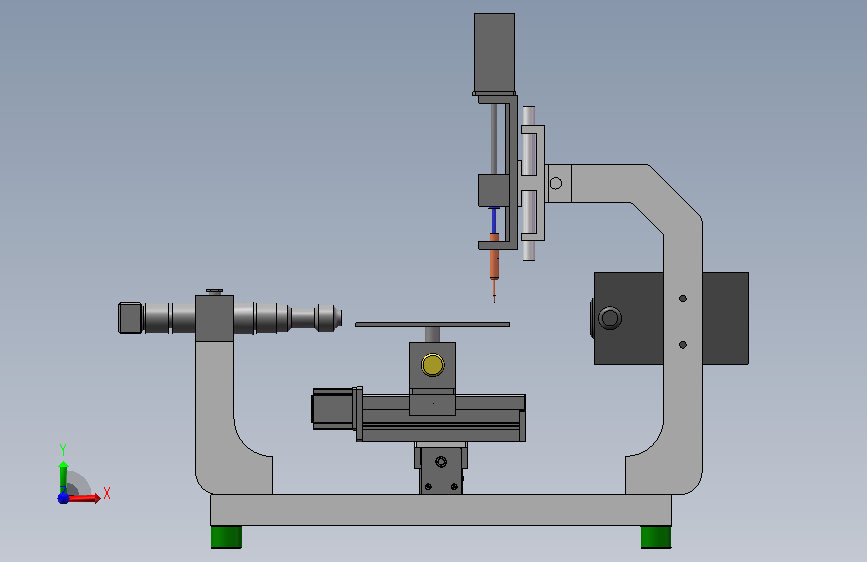Select the yellow knob on the stage block
The image size is (867, 562).
[x=432, y=365]
